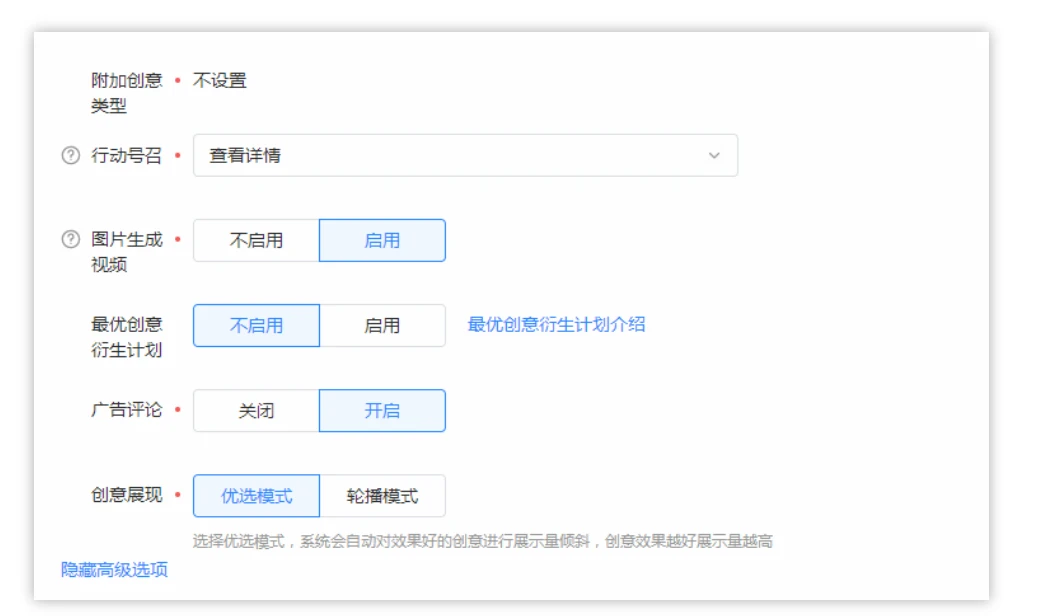Click the chevron arrow in 行动号召 dropdown
This screenshot has width=1059, height=616.
(714, 156)
